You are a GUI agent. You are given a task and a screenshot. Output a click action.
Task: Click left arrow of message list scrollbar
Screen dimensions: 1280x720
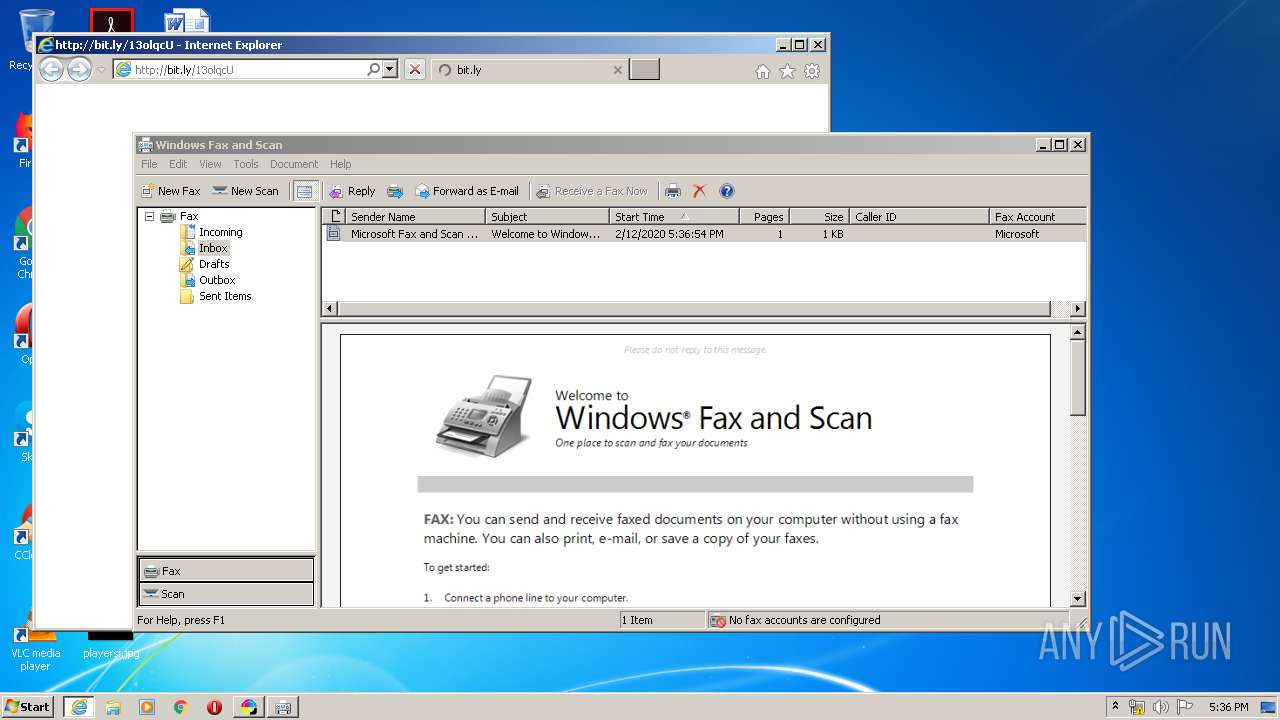point(330,309)
